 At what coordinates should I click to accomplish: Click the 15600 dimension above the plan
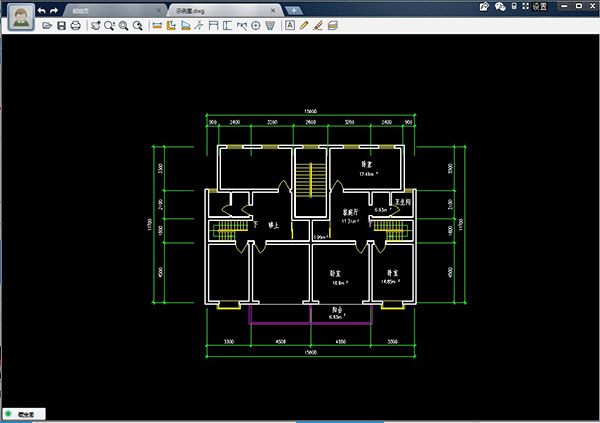point(310,111)
